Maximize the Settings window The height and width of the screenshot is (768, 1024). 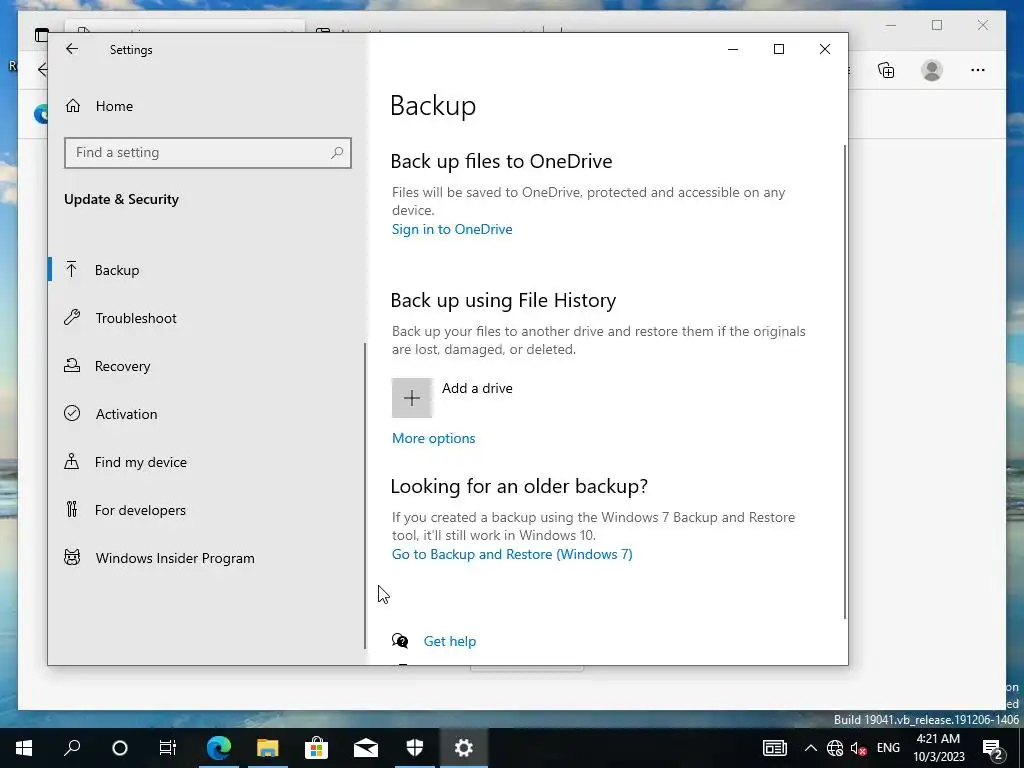point(778,49)
